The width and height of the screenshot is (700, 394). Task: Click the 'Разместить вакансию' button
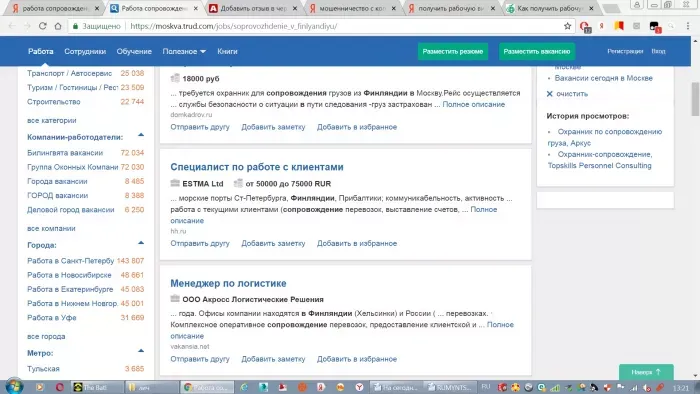[537, 51]
